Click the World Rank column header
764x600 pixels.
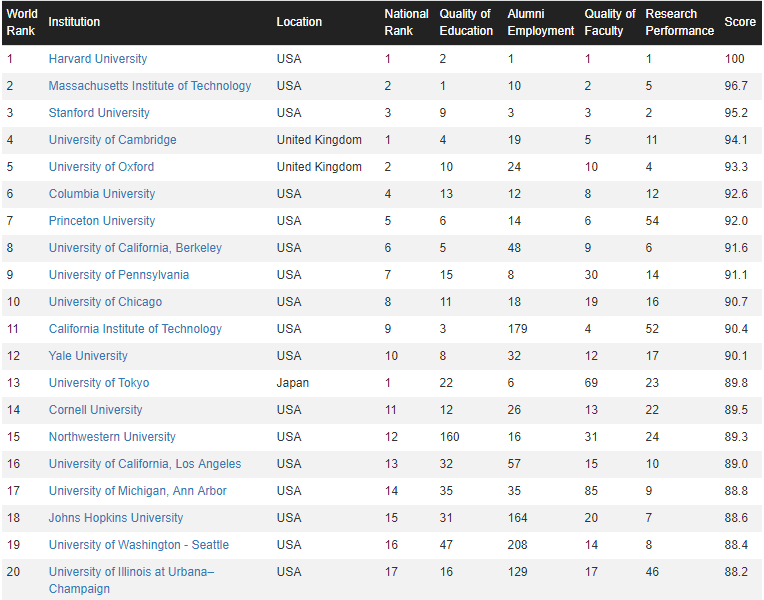(x=21, y=22)
